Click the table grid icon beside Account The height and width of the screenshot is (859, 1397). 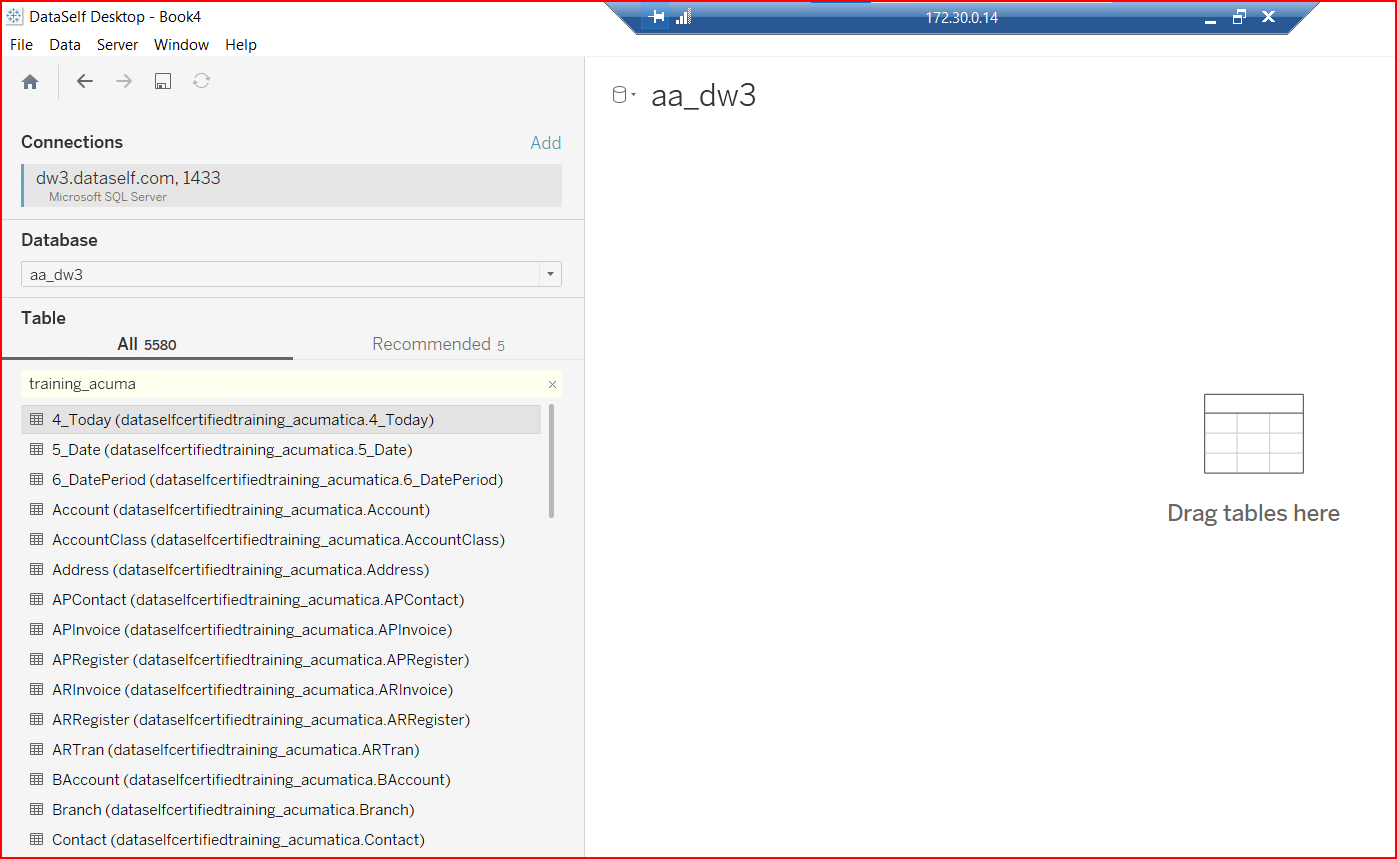pyautogui.click(x=37, y=510)
